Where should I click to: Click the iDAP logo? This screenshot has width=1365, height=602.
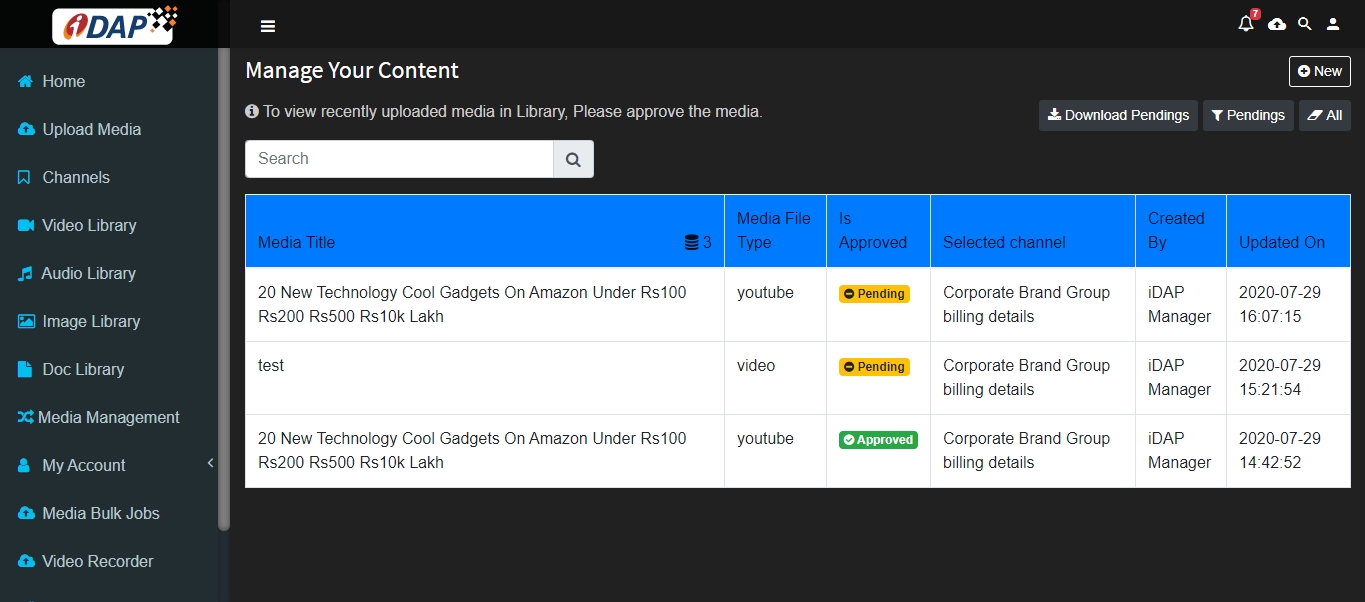click(115, 25)
